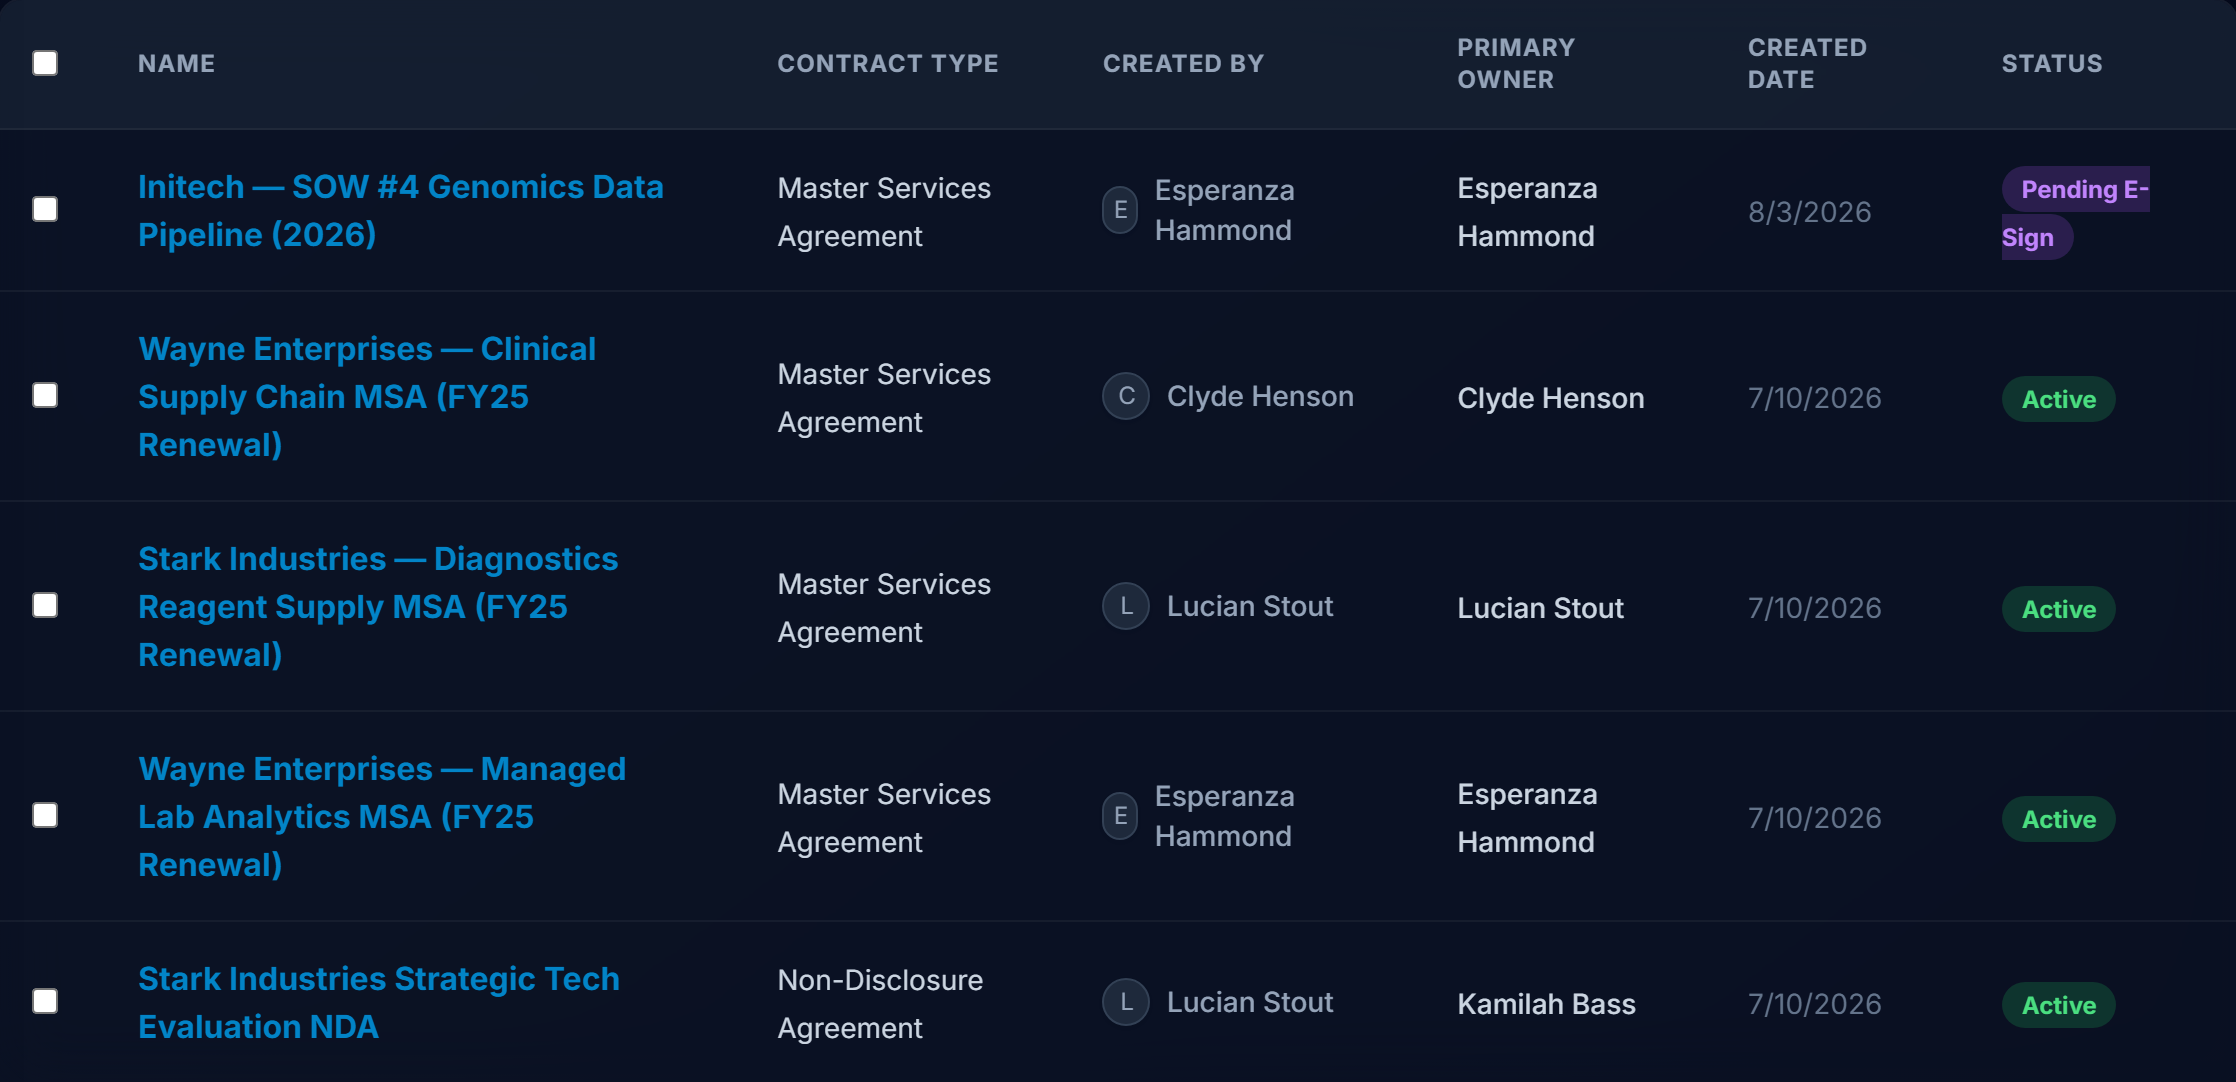Click Clyde Henson's C avatar icon

[1126, 396]
